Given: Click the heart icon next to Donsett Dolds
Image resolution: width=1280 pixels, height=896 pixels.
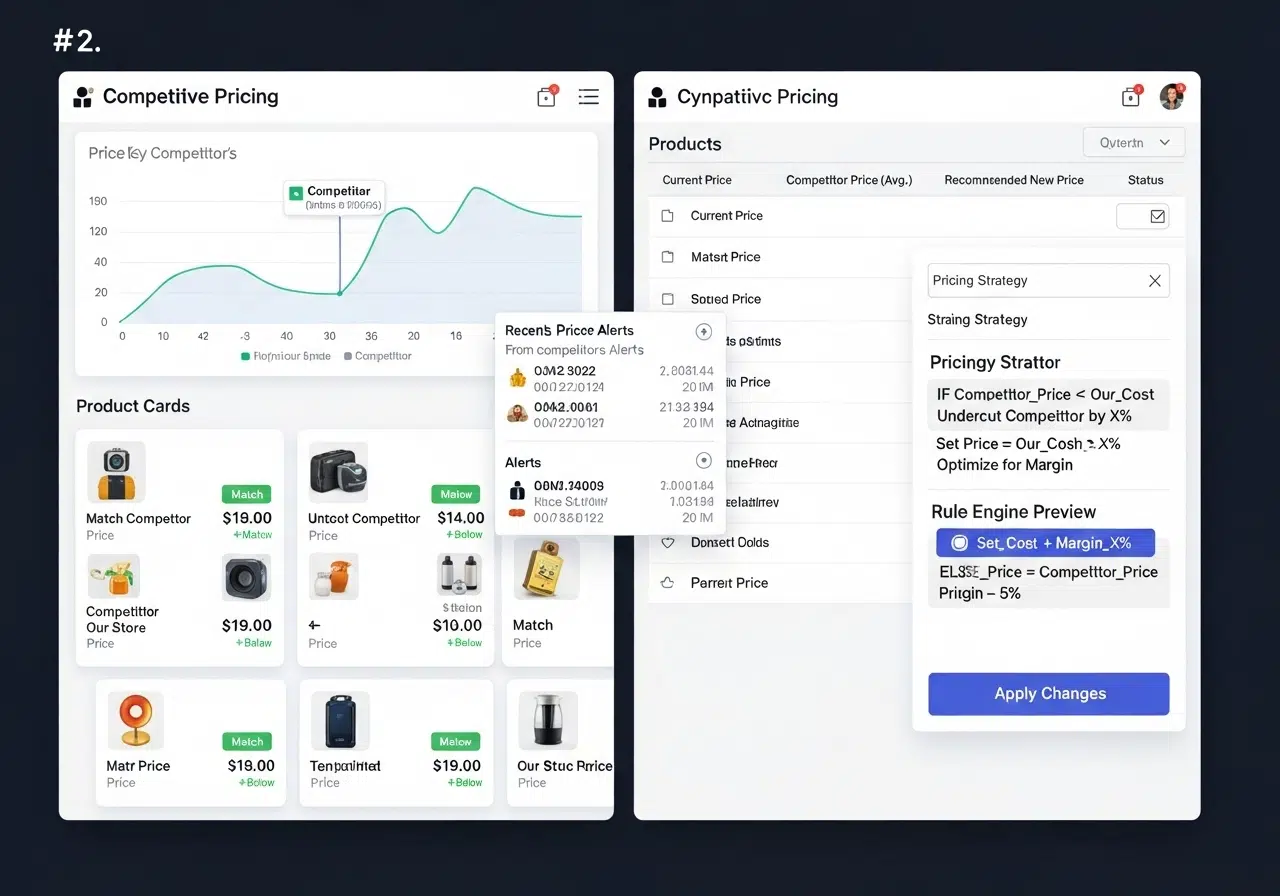Looking at the screenshot, I should 668,543.
